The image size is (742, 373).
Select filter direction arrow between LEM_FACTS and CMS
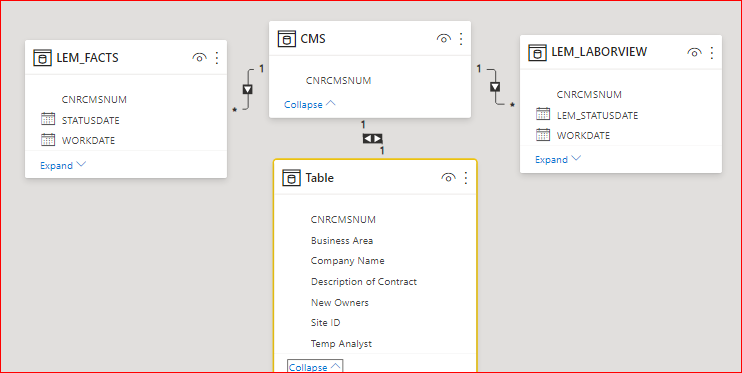tap(247, 89)
